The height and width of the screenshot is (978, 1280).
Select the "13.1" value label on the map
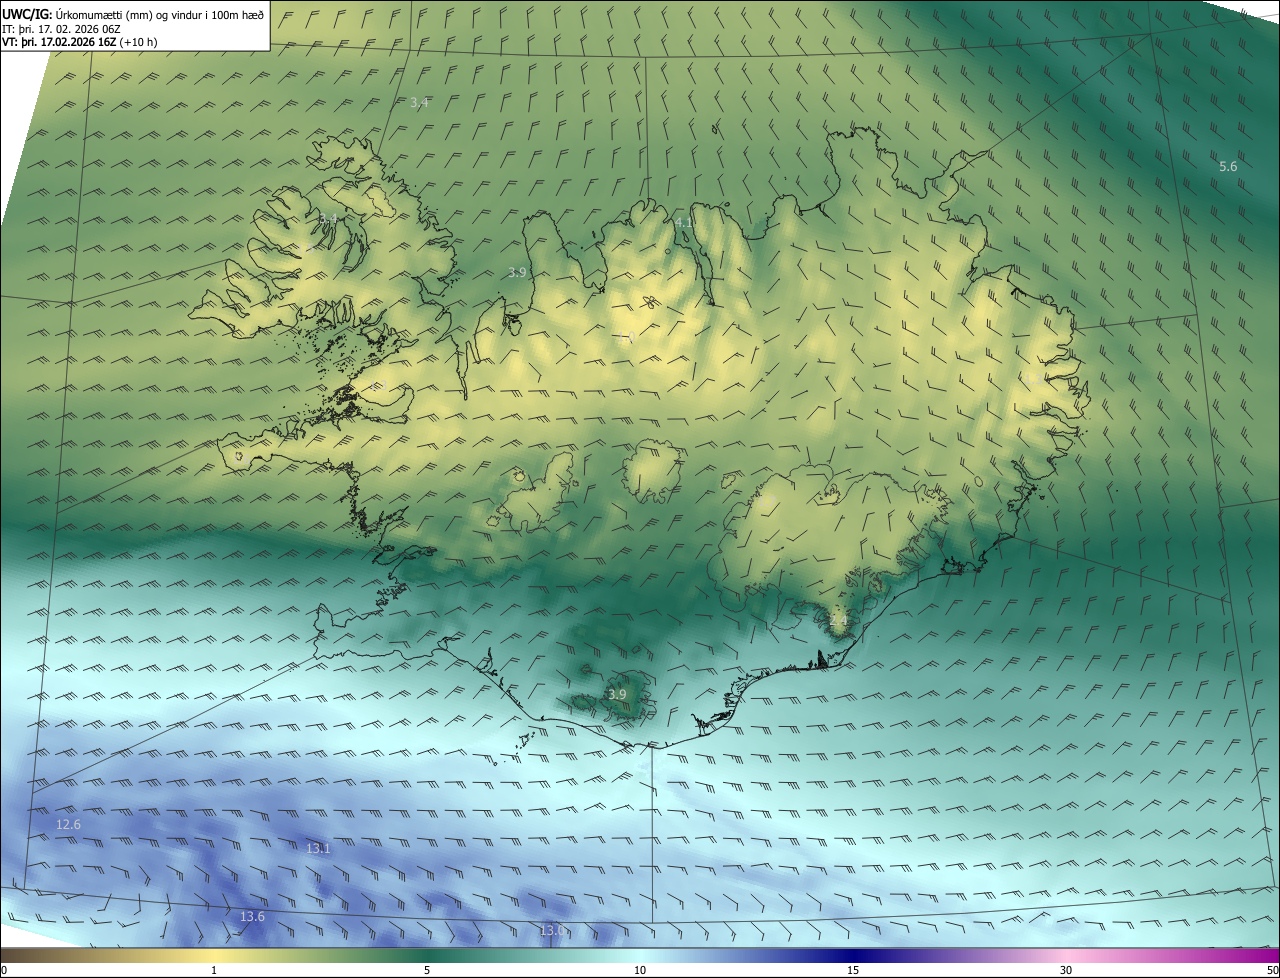pos(318,848)
